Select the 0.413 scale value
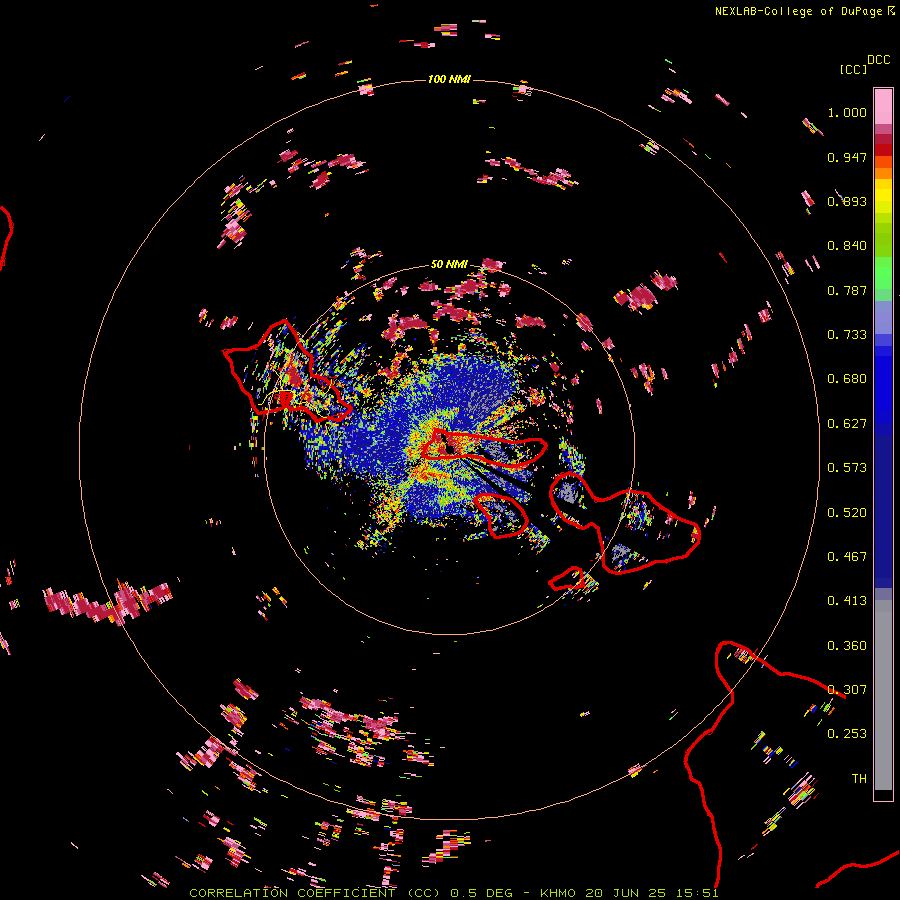 (847, 601)
